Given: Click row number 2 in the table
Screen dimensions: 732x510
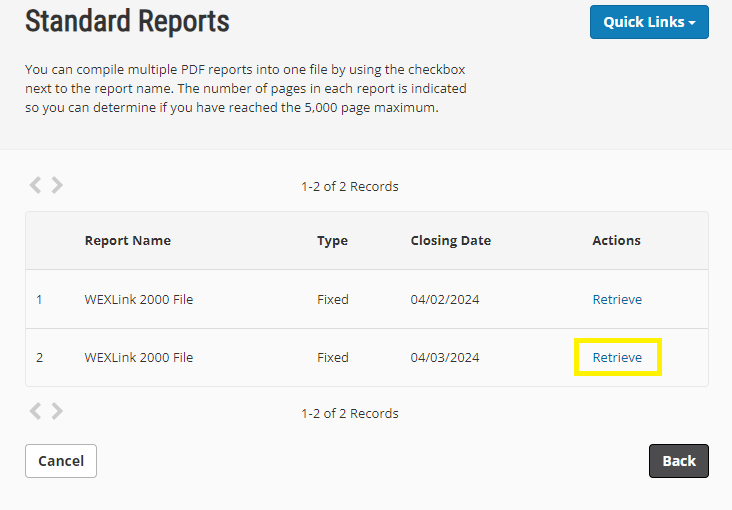Looking at the screenshot, I should pos(39,357).
